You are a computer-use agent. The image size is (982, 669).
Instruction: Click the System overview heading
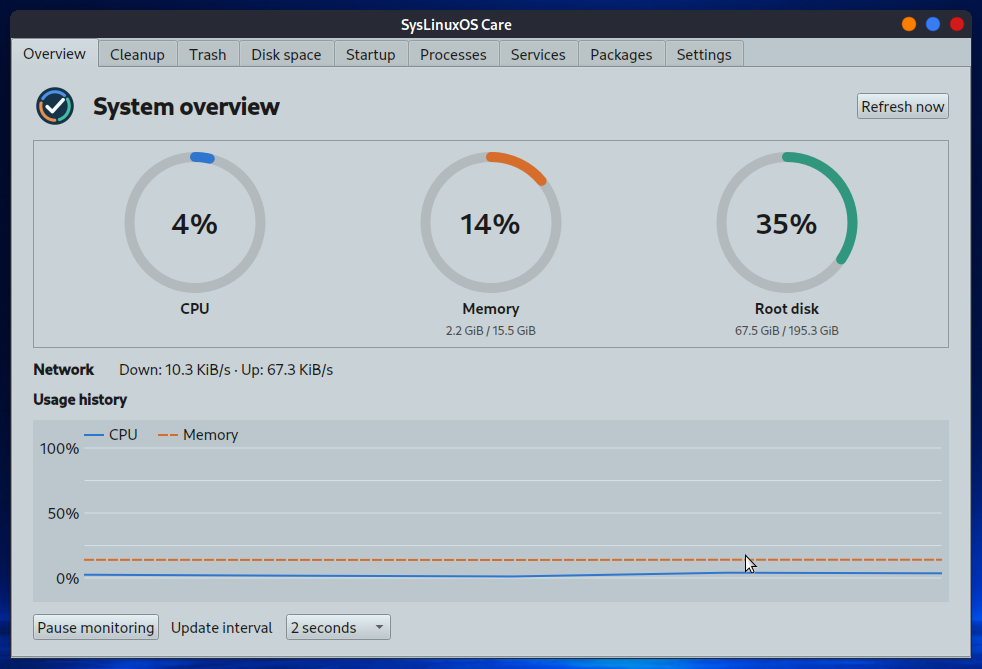[x=186, y=106]
